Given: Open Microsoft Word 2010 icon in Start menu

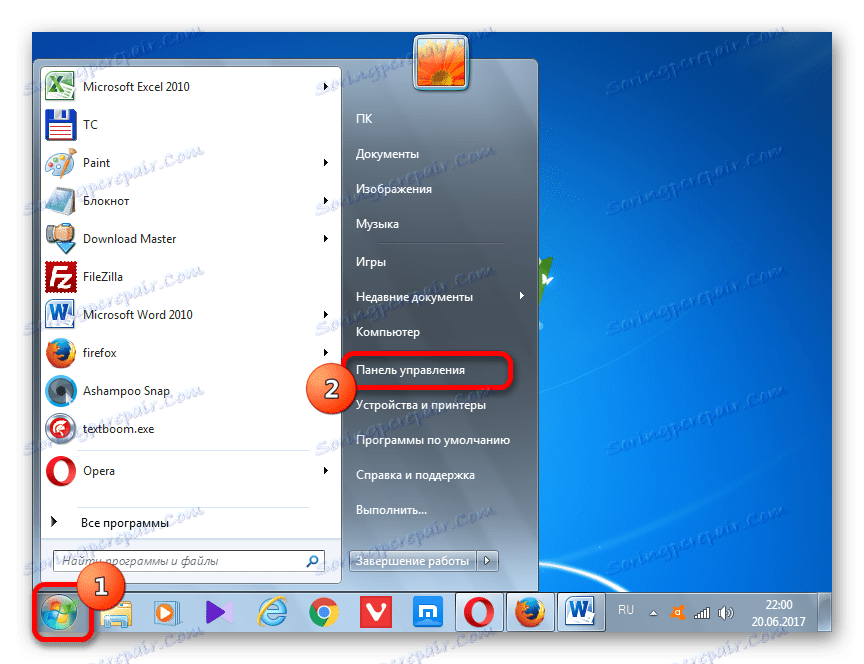Looking at the screenshot, I should [60, 315].
